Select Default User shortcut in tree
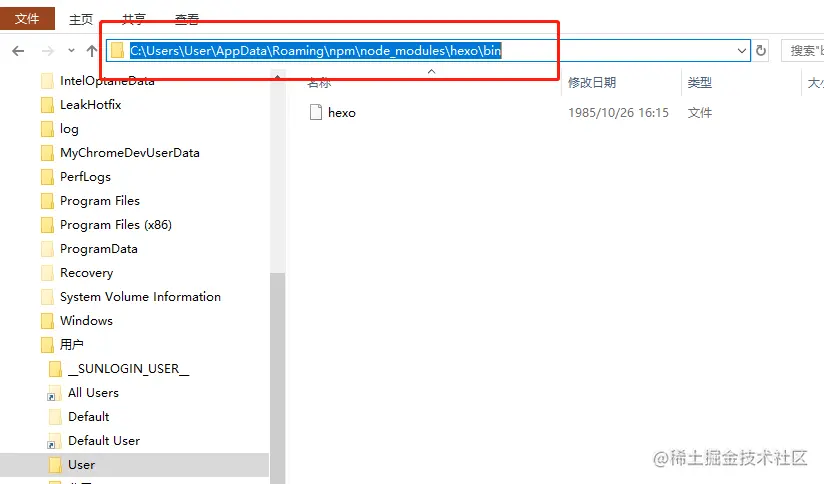Image resolution: width=824 pixels, height=484 pixels. (104, 440)
